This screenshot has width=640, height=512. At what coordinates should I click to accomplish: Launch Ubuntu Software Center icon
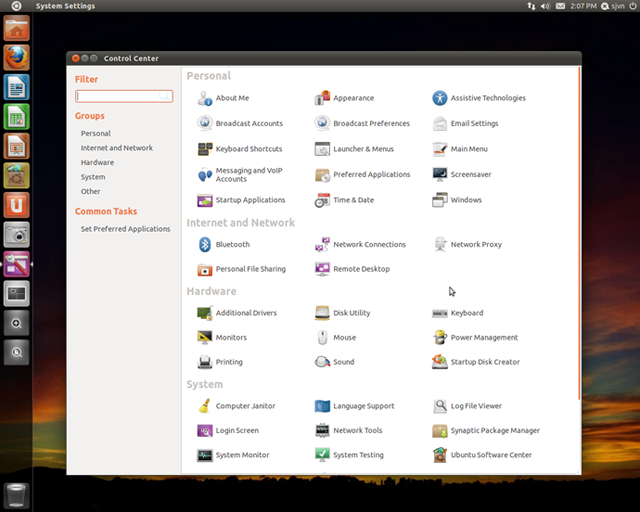click(440, 455)
